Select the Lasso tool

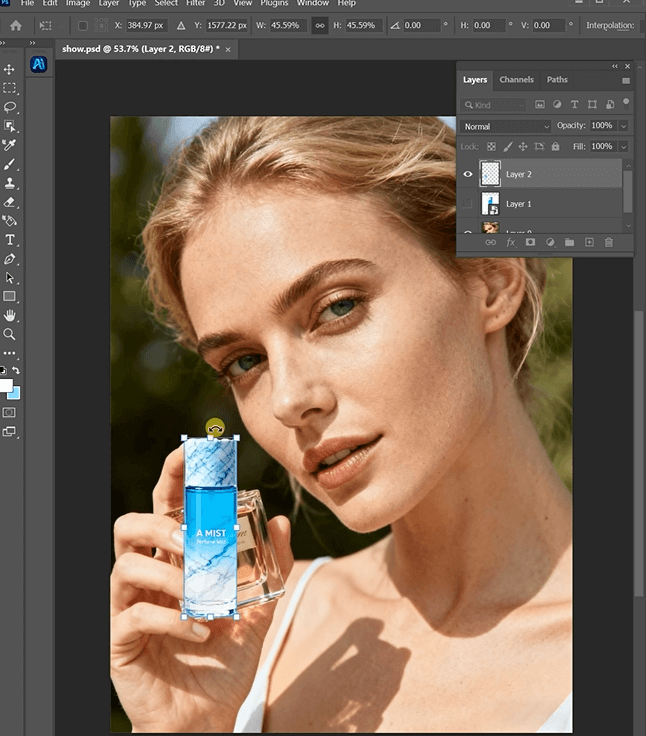[10, 107]
